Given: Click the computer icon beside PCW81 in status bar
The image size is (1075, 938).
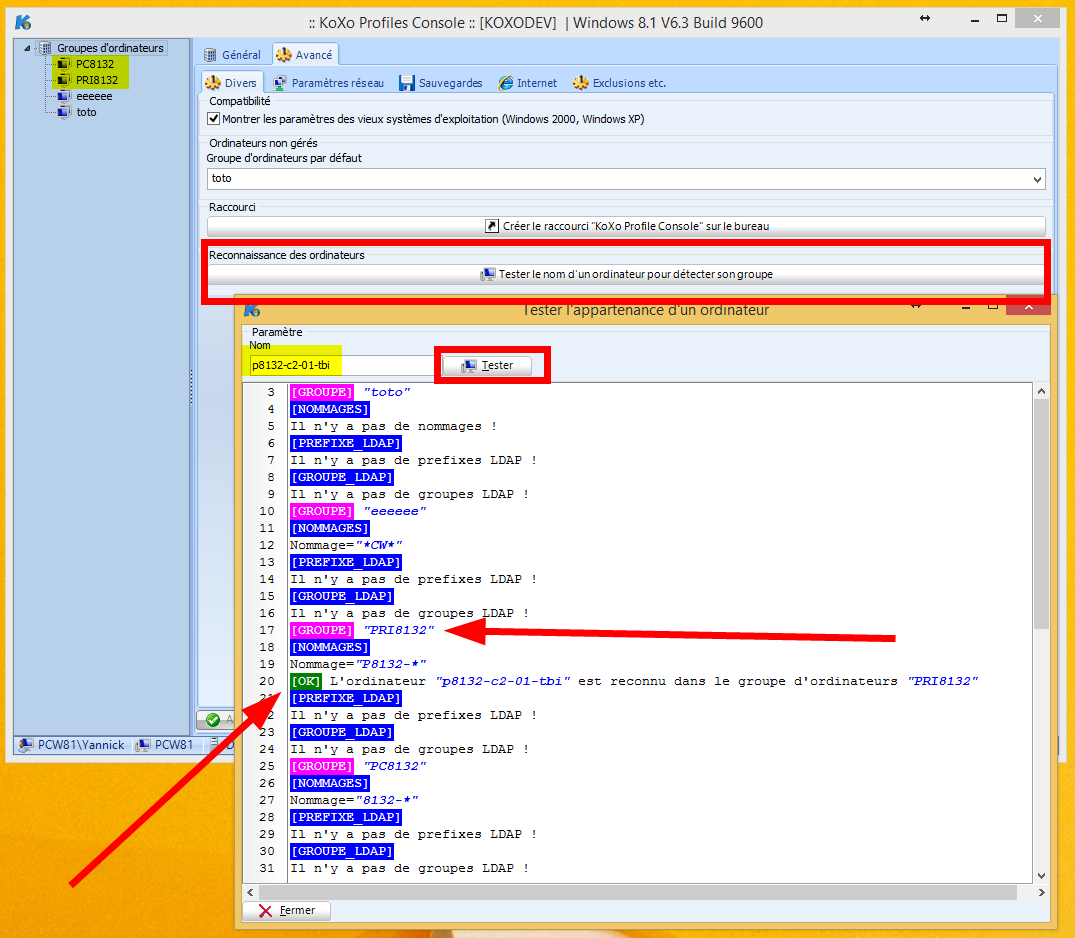Looking at the screenshot, I should click(x=143, y=745).
